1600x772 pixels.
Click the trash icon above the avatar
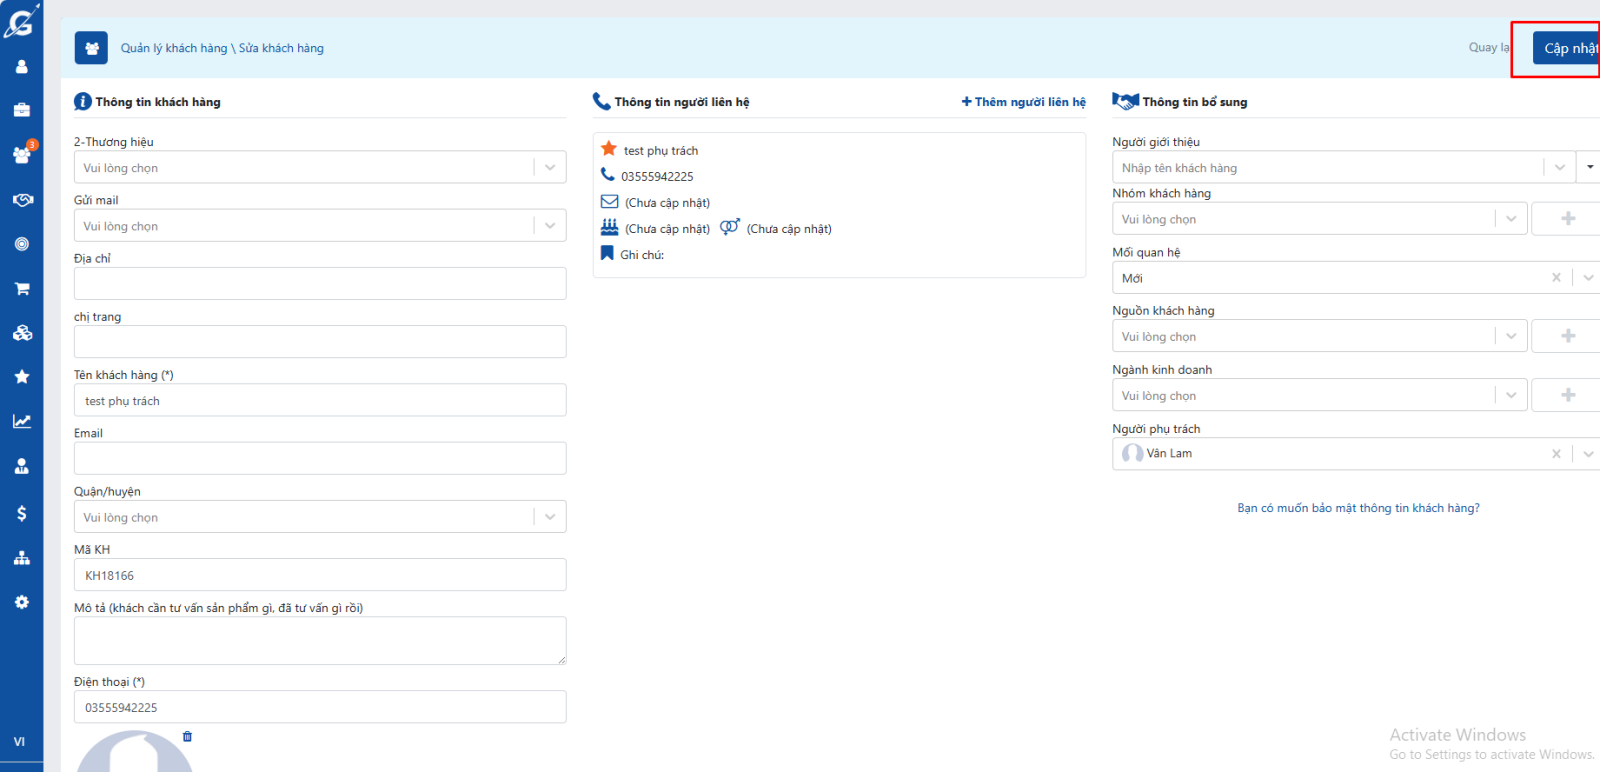(187, 737)
